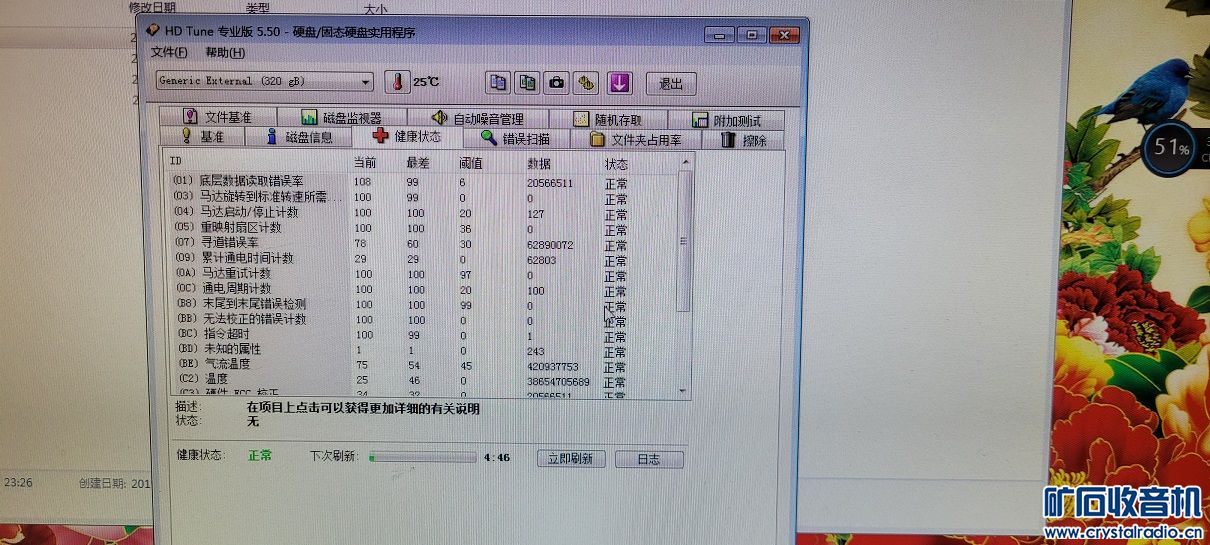
Task: Click the 日志 button
Action: point(649,459)
